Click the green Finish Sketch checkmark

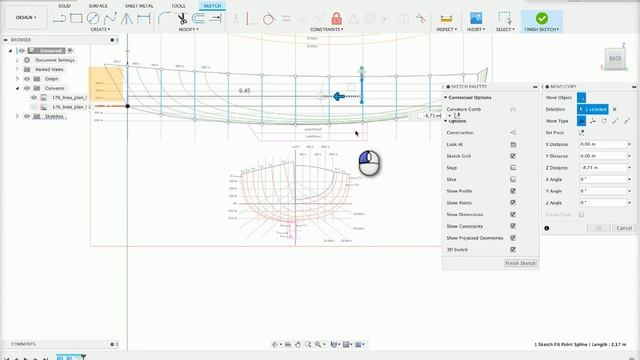[x=542, y=18]
